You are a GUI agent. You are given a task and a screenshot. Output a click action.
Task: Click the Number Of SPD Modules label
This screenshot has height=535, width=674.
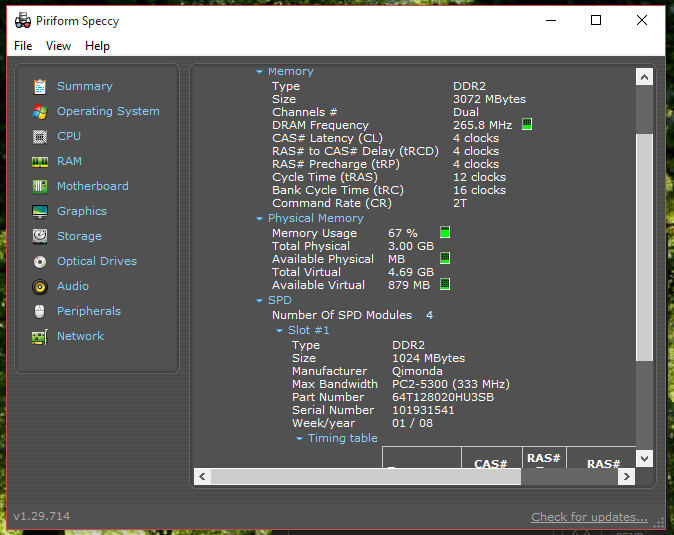tap(342, 315)
